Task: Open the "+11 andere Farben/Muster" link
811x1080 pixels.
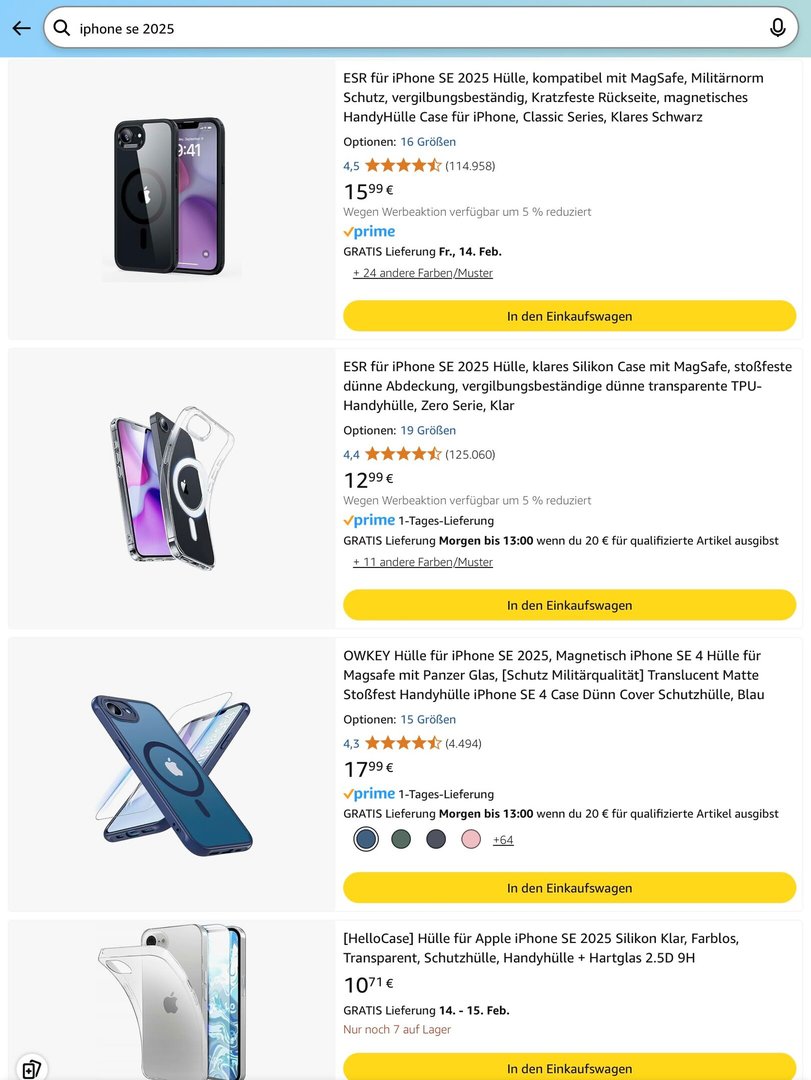Action: point(423,562)
